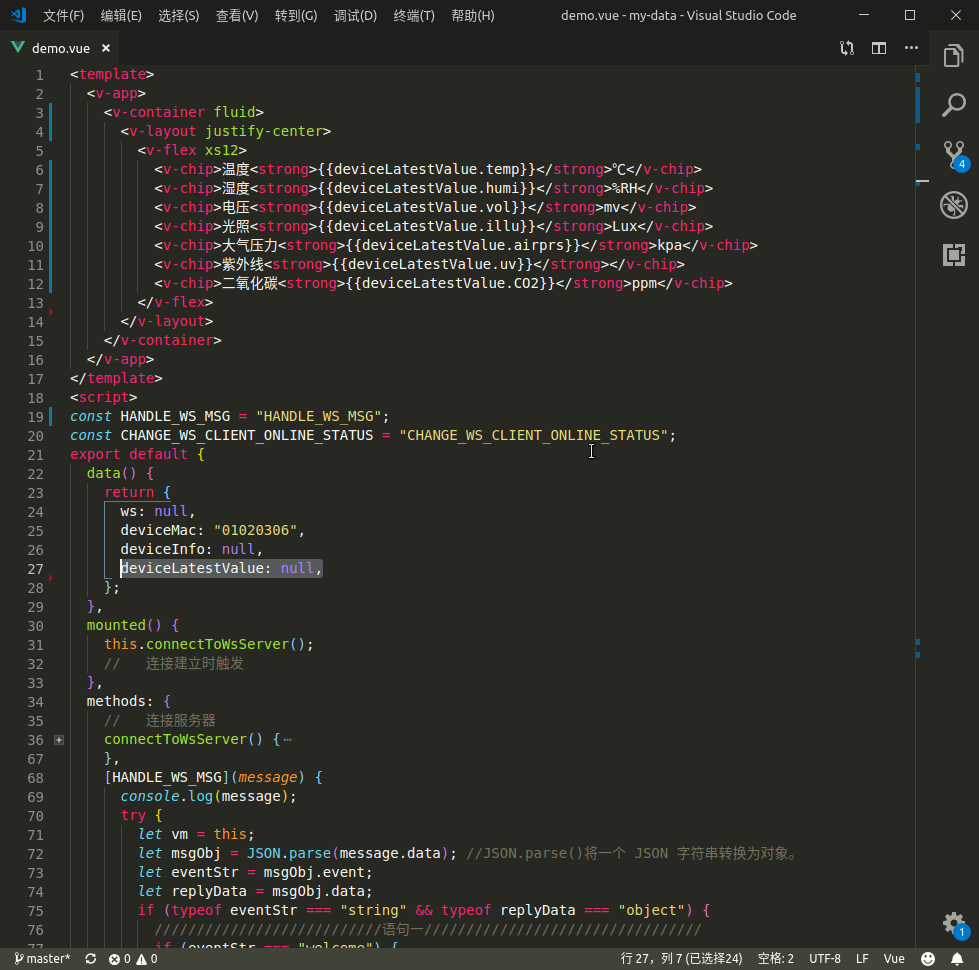Screen dimensions: 979x970
Task: Click the master branch indicator
Action: [x=42, y=958]
